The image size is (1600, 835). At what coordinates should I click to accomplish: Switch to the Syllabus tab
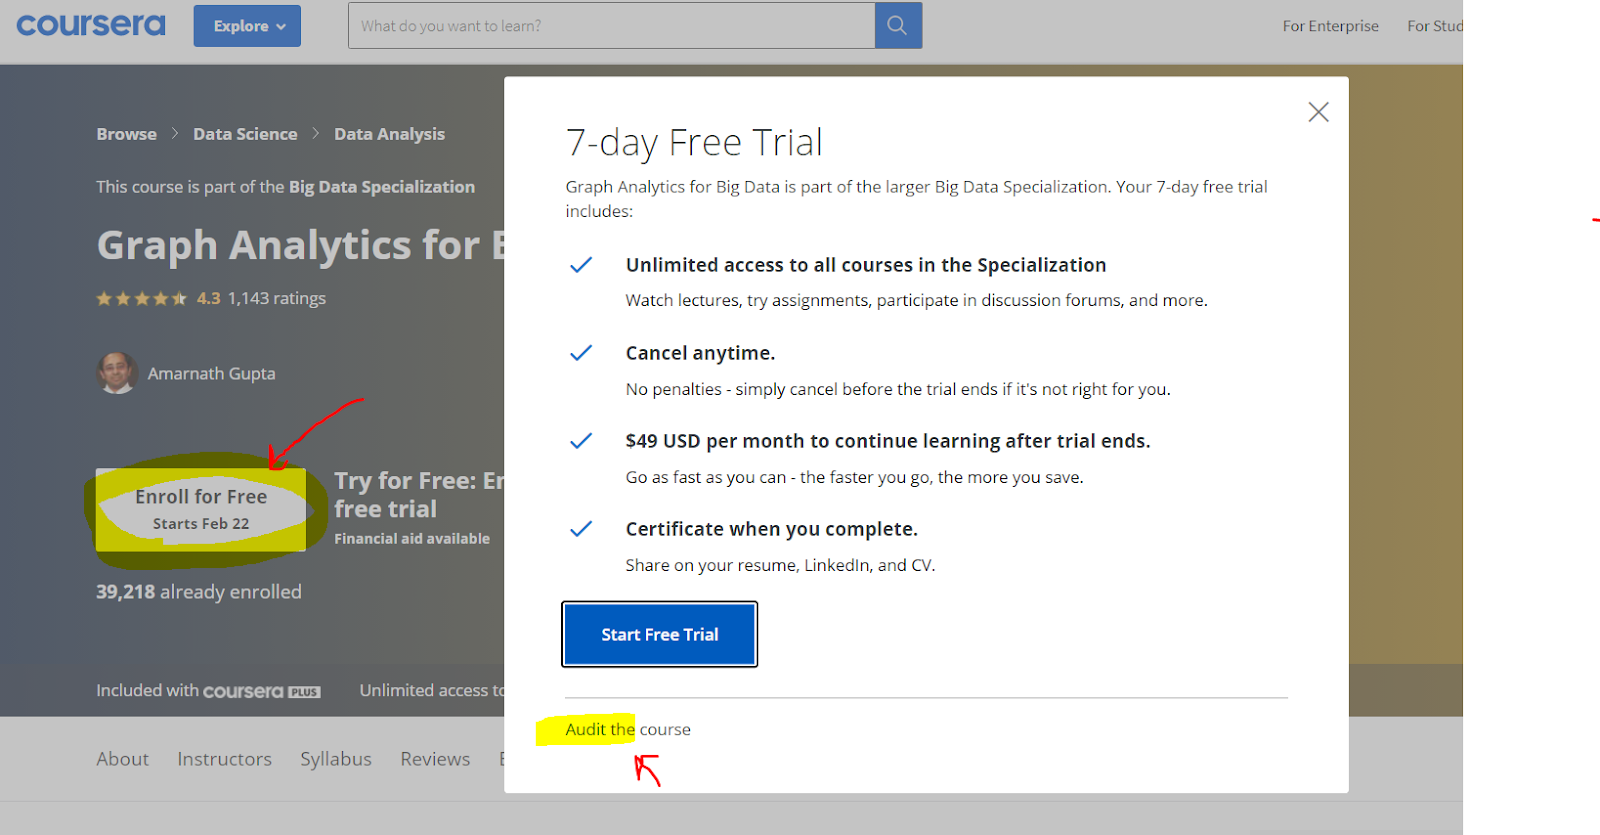[336, 759]
